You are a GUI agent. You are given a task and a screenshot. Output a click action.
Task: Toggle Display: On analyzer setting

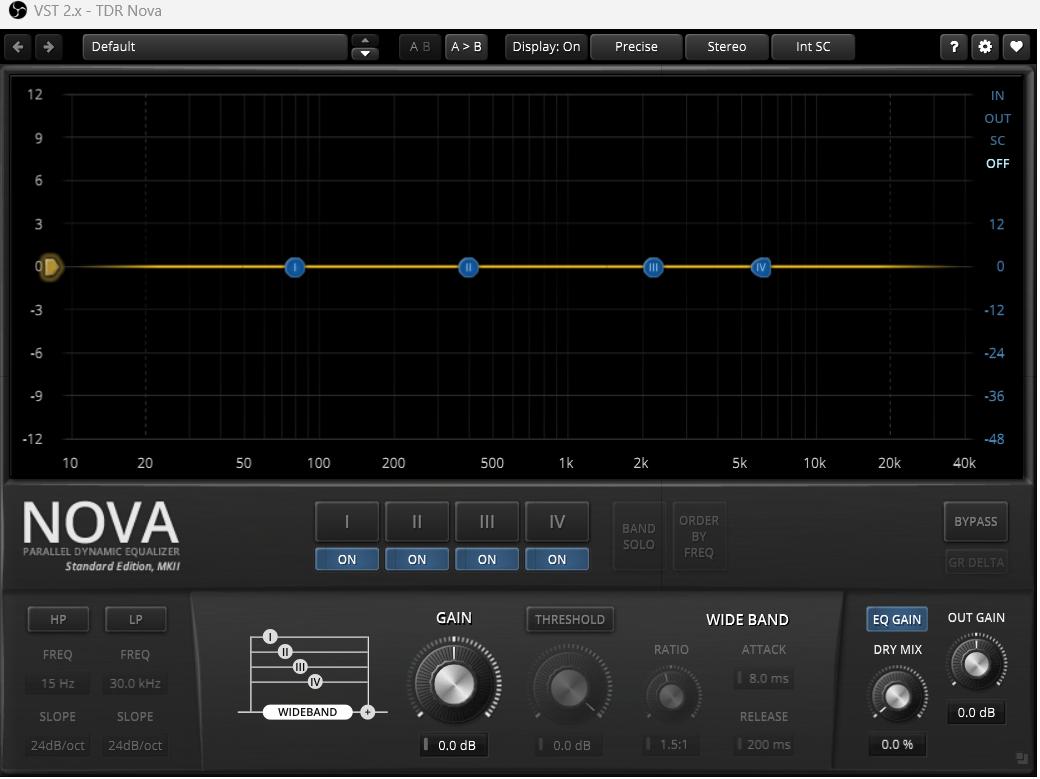pos(546,47)
